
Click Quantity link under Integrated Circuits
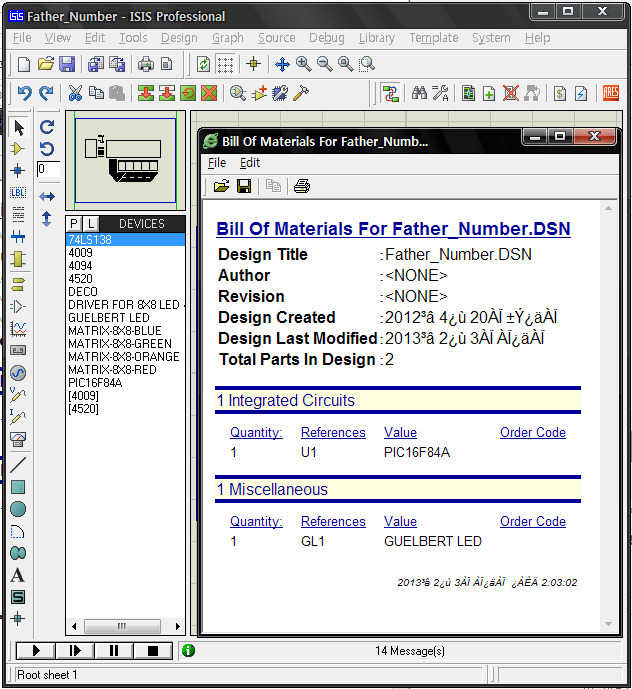pyautogui.click(x=256, y=432)
